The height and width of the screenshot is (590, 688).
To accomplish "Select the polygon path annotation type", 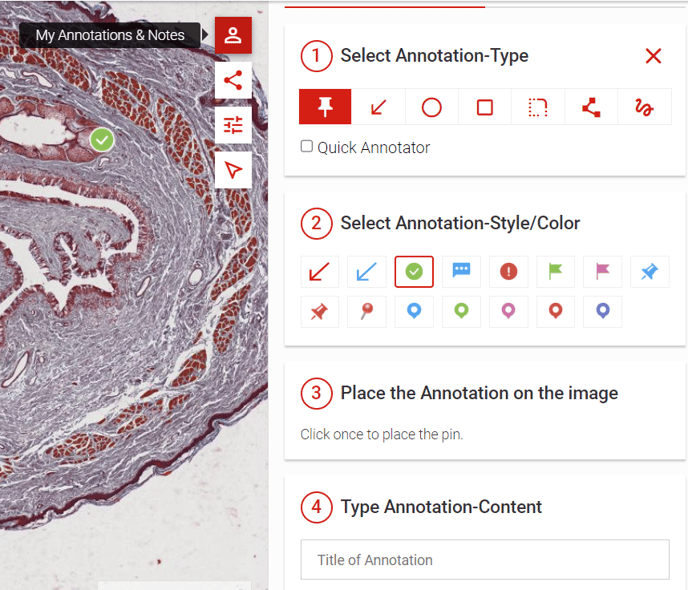I will click(x=591, y=107).
